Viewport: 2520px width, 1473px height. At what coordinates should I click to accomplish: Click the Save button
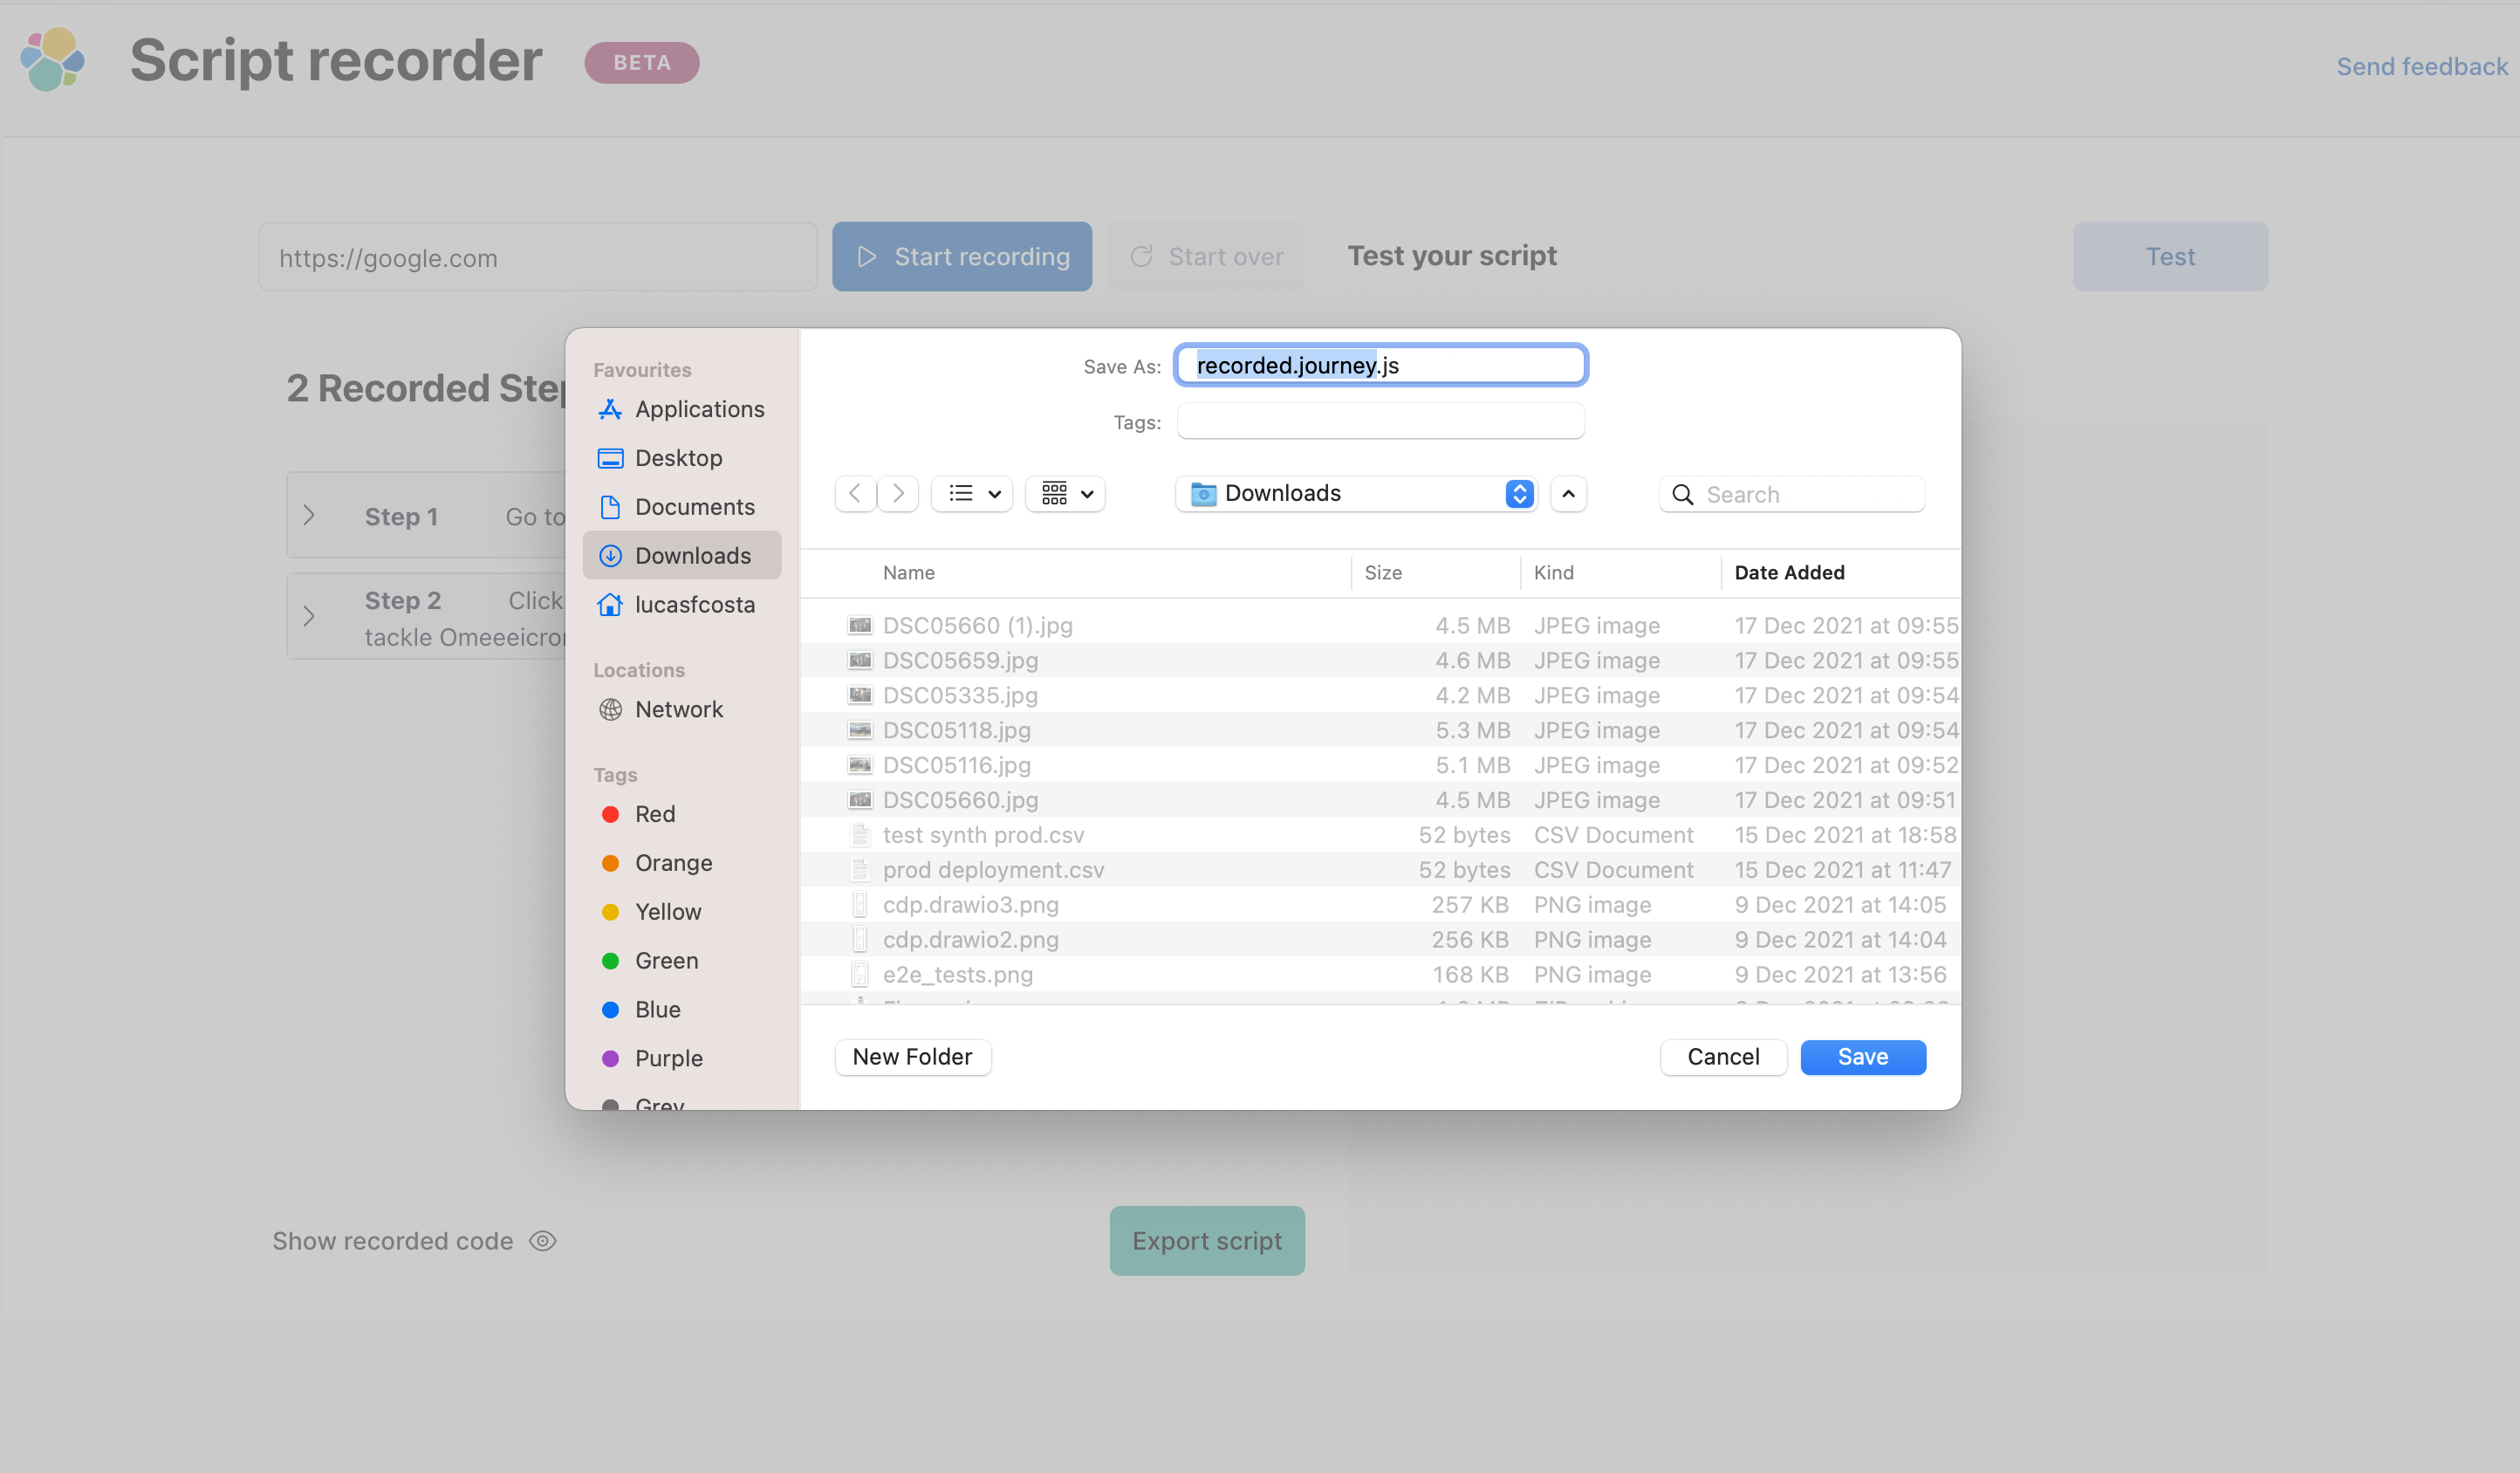pyautogui.click(x=1862, y=1057)
